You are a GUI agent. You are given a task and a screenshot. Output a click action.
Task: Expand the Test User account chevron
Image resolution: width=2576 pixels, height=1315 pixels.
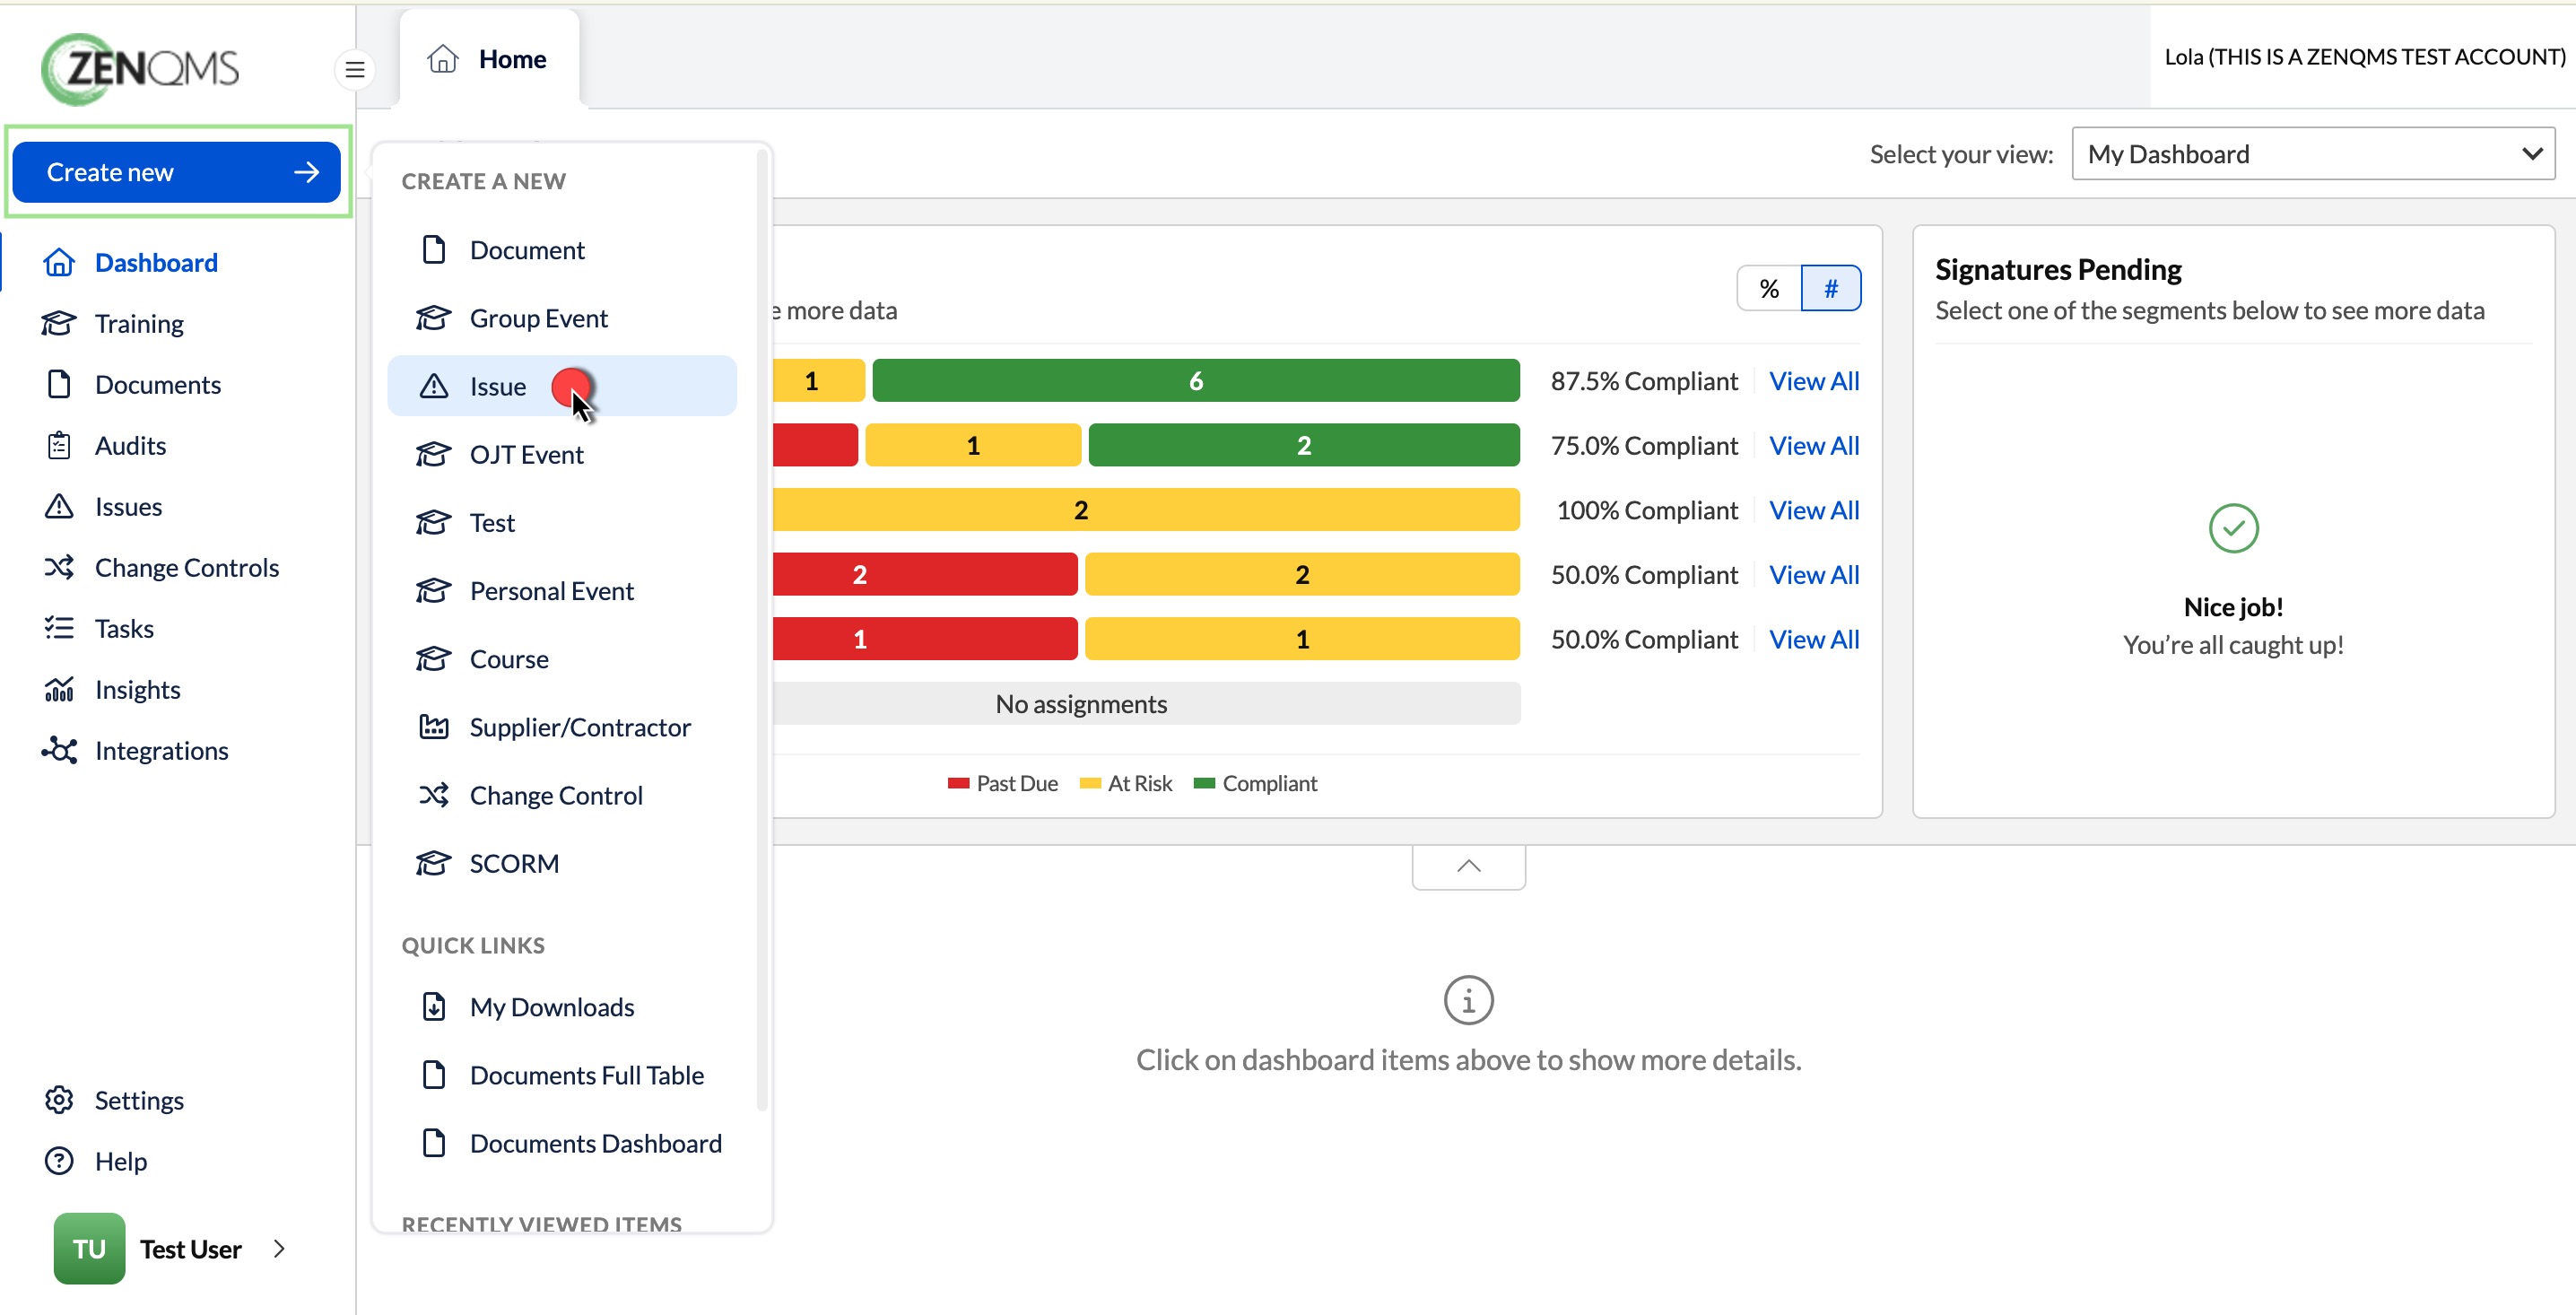(x=279, y=1248)
